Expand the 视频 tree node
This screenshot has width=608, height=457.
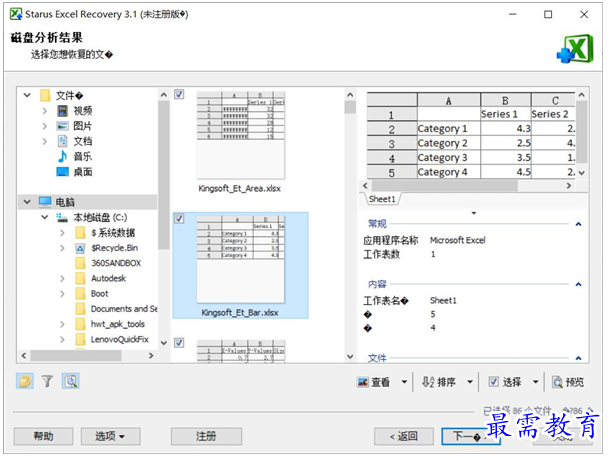45,111
